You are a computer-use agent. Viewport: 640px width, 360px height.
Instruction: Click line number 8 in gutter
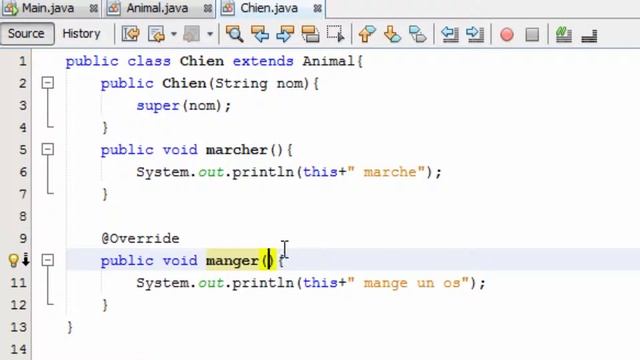(x=22, y=216)
